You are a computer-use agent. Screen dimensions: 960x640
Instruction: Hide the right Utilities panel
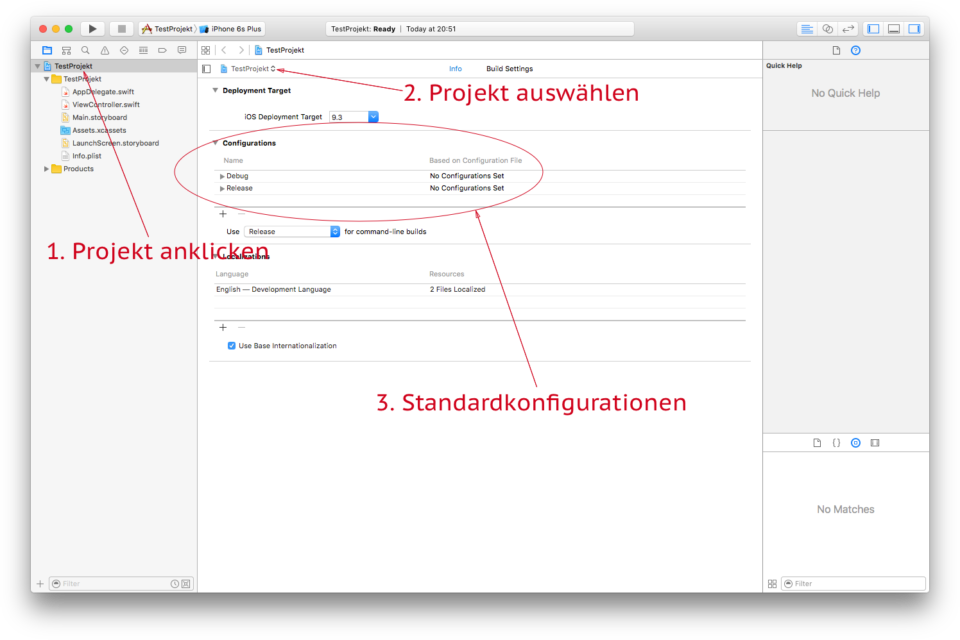914,29
